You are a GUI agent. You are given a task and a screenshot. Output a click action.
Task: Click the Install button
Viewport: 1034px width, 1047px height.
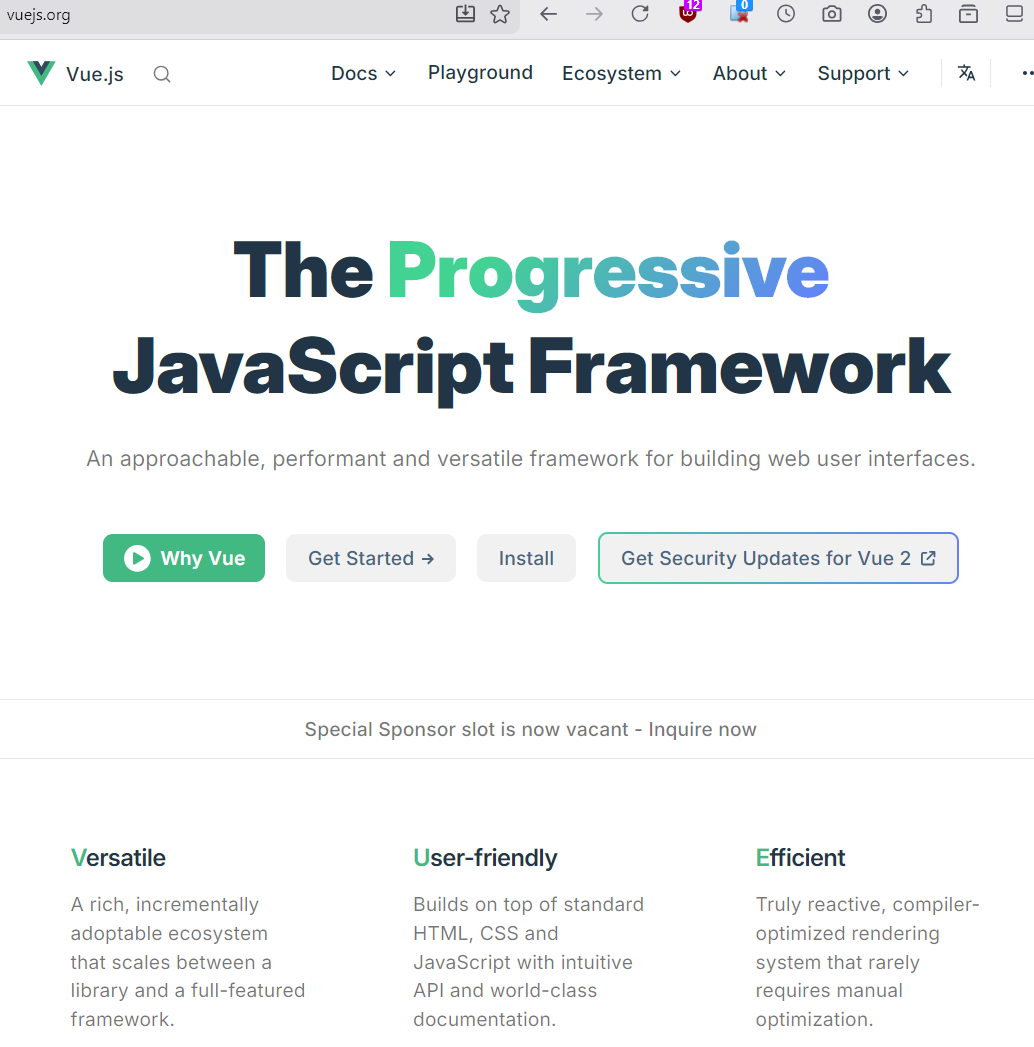526,558
